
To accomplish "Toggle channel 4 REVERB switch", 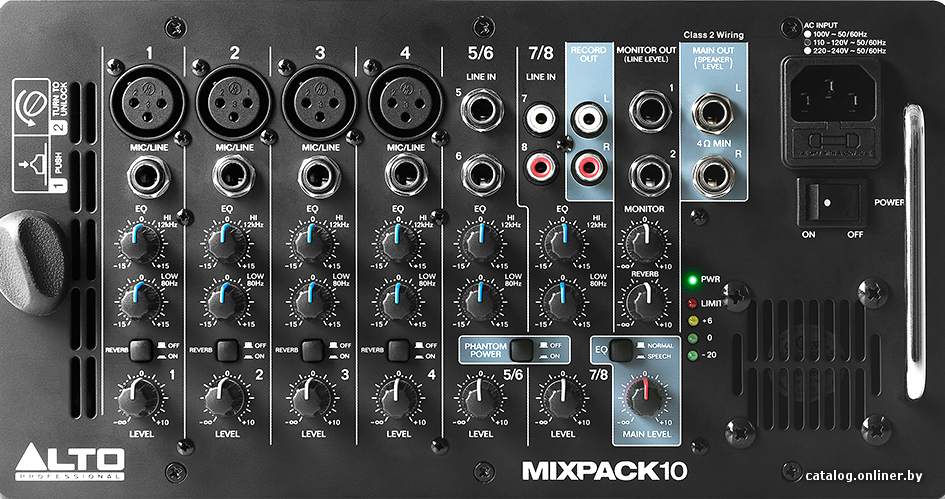I will click(398, 350).
